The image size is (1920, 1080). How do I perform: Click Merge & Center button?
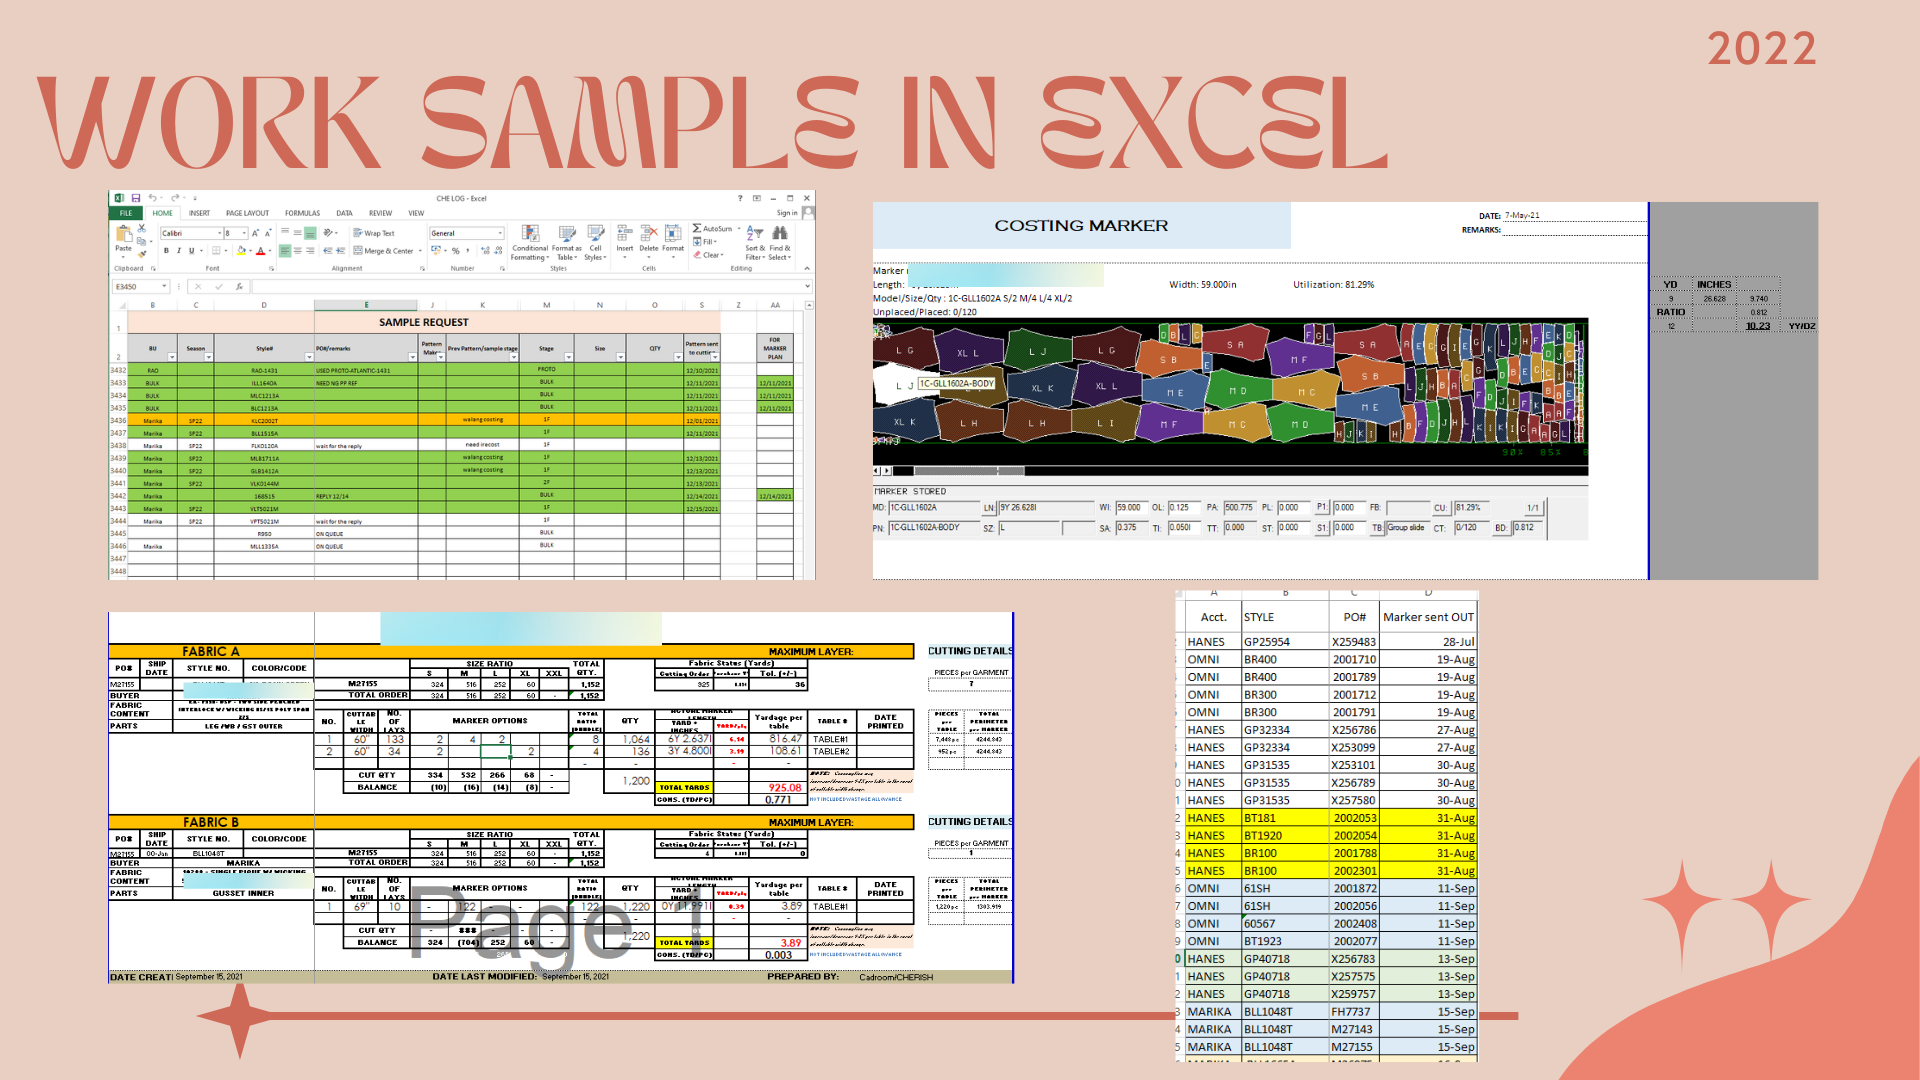click(383, 251)
